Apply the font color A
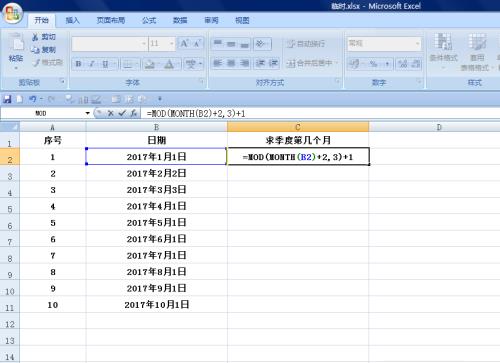 pyautogui.click(x=169, y=64)
